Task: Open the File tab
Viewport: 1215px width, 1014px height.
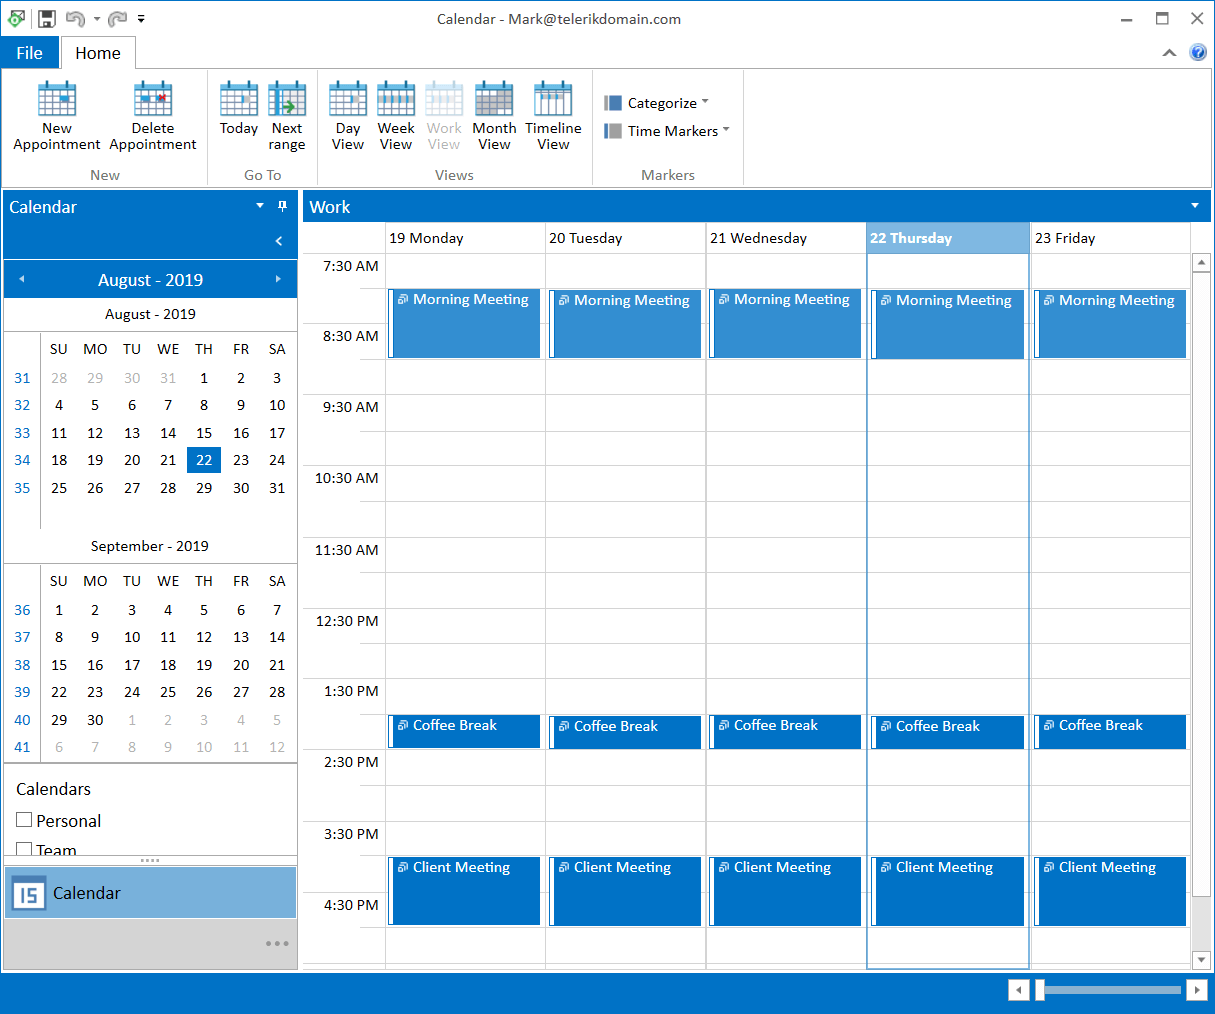Action: point(29,52)
